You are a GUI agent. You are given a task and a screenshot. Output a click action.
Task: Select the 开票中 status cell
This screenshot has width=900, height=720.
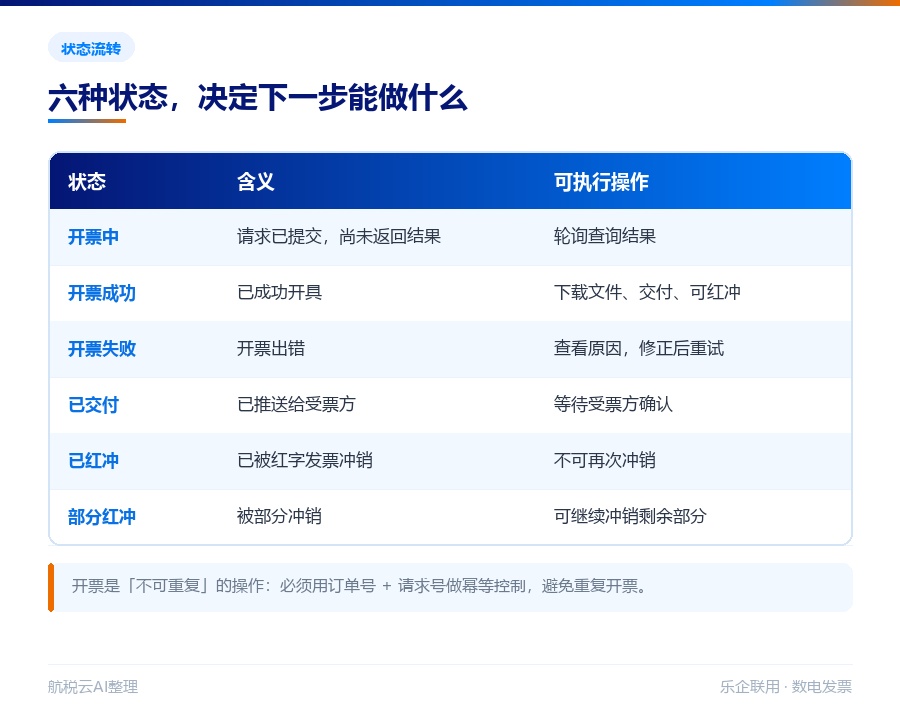[x=94, y=237]
